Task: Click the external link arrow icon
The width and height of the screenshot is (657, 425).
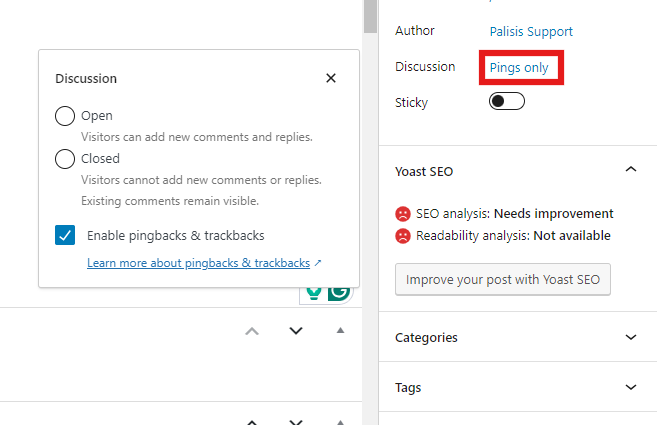Action: [318, 263]
